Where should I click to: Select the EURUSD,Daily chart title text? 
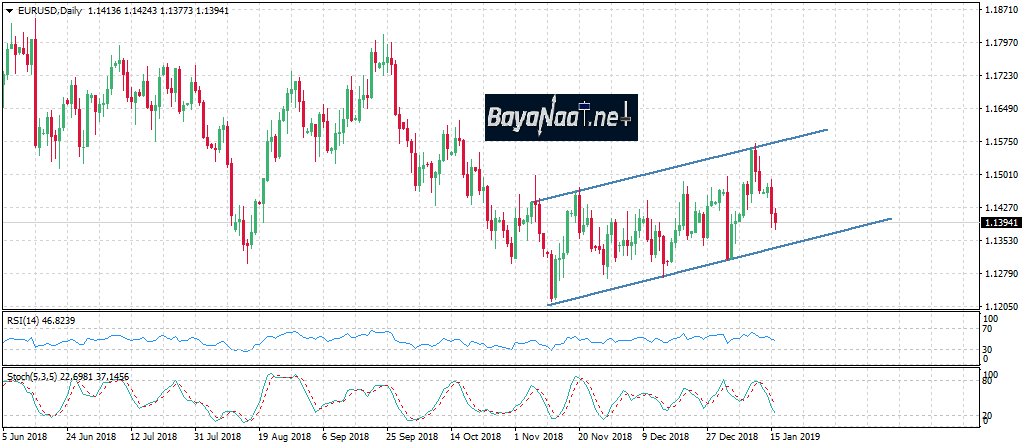[51, 11]
